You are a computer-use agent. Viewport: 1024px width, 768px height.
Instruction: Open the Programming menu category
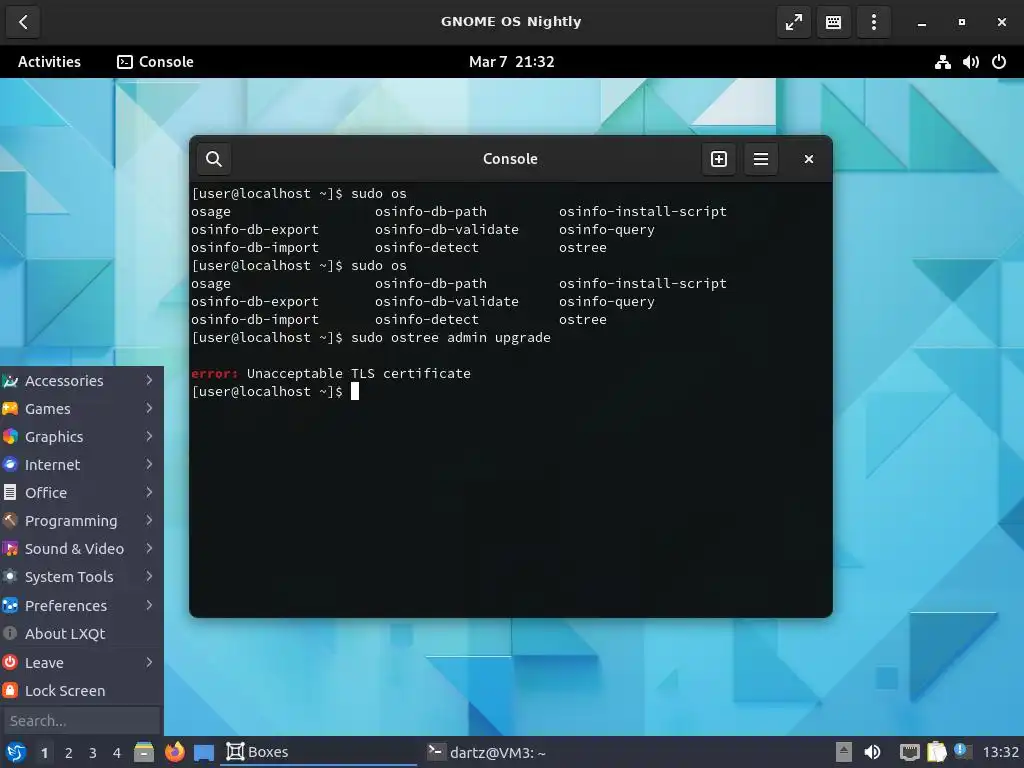point(81,521)
